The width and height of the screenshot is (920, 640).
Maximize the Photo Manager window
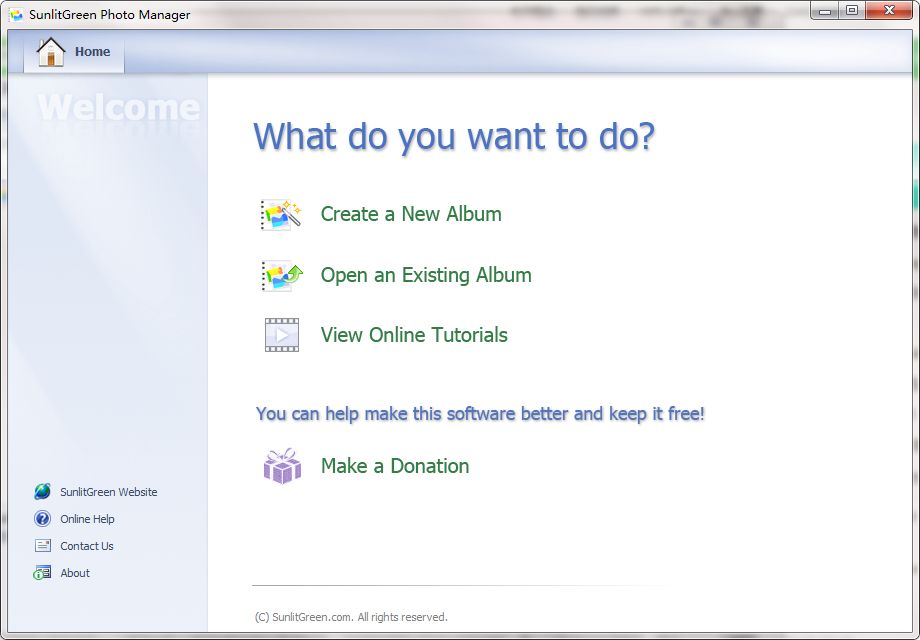[851, 11]
